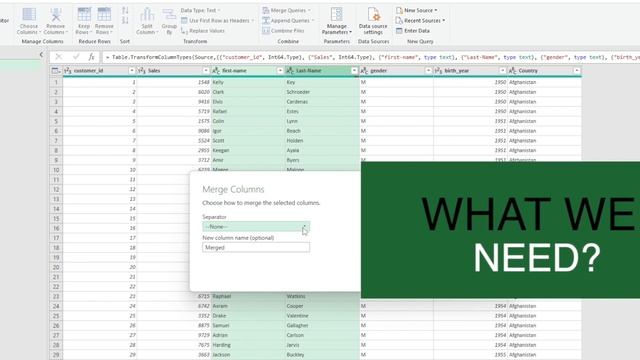640x360 pixels.
Task: Open birth_year column filter dropdown
Action: 502,71
